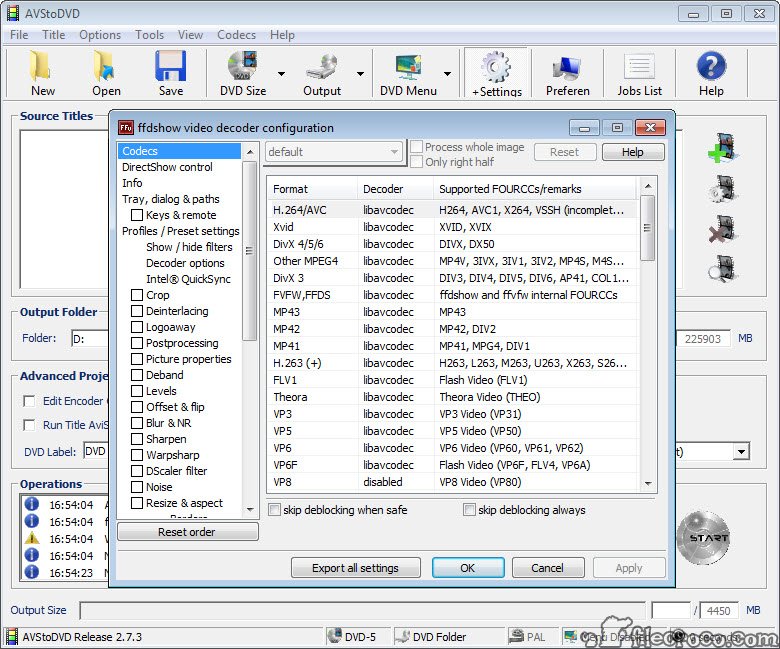Select the H.264/AVC codec row
The image size is (780, 649).
(x=453, y=210)
